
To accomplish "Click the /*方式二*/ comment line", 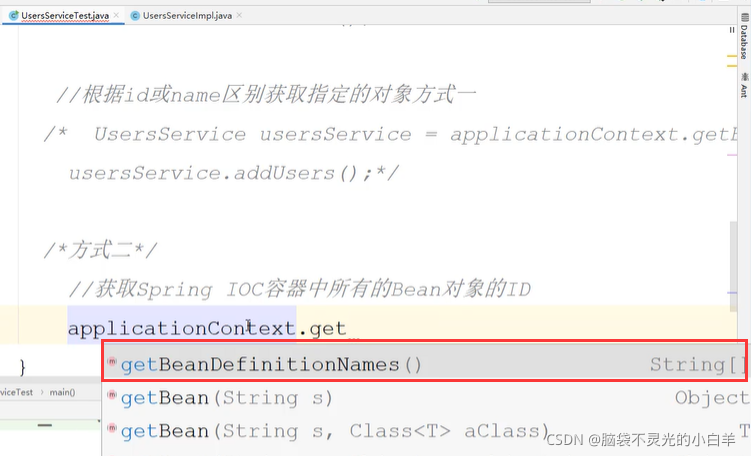I will point(100,251).
